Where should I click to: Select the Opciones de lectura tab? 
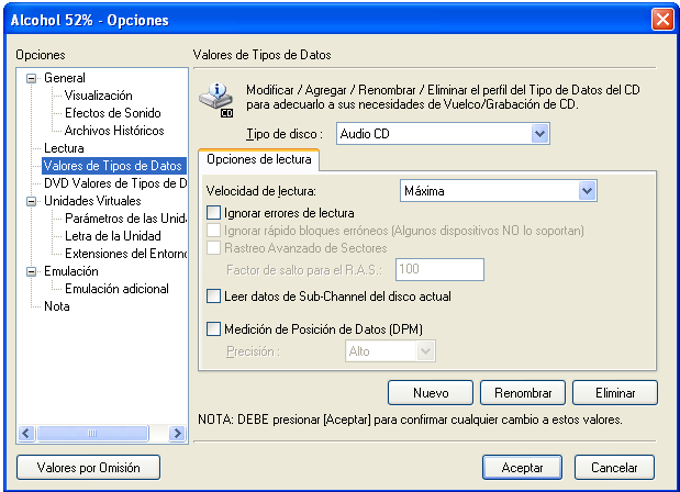tap(259, 160)
